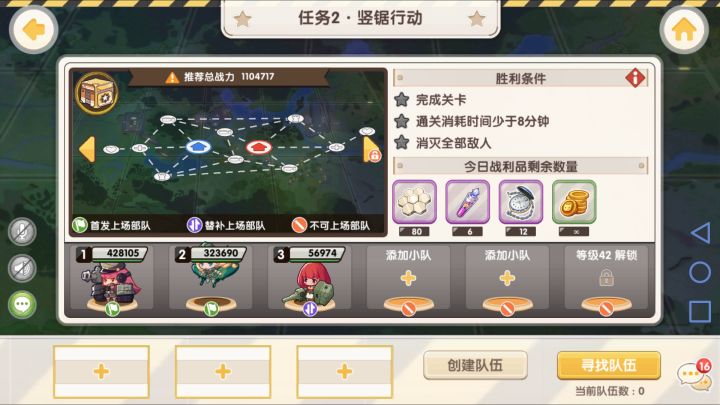Viewport: 720px width, 405px height.
Task: Select the gold coins loot item
Action: click(x=574, y=202)
